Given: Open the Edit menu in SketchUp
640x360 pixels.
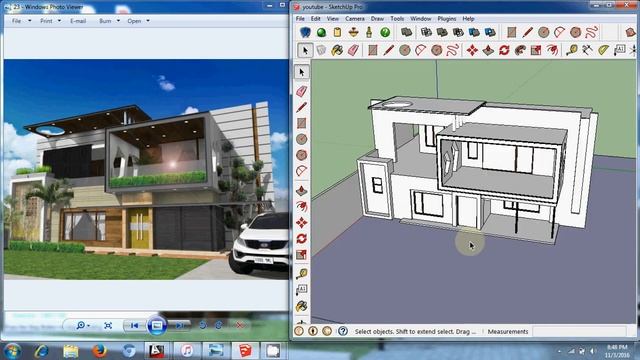Looking at the screenshot, I should [316, 19].
